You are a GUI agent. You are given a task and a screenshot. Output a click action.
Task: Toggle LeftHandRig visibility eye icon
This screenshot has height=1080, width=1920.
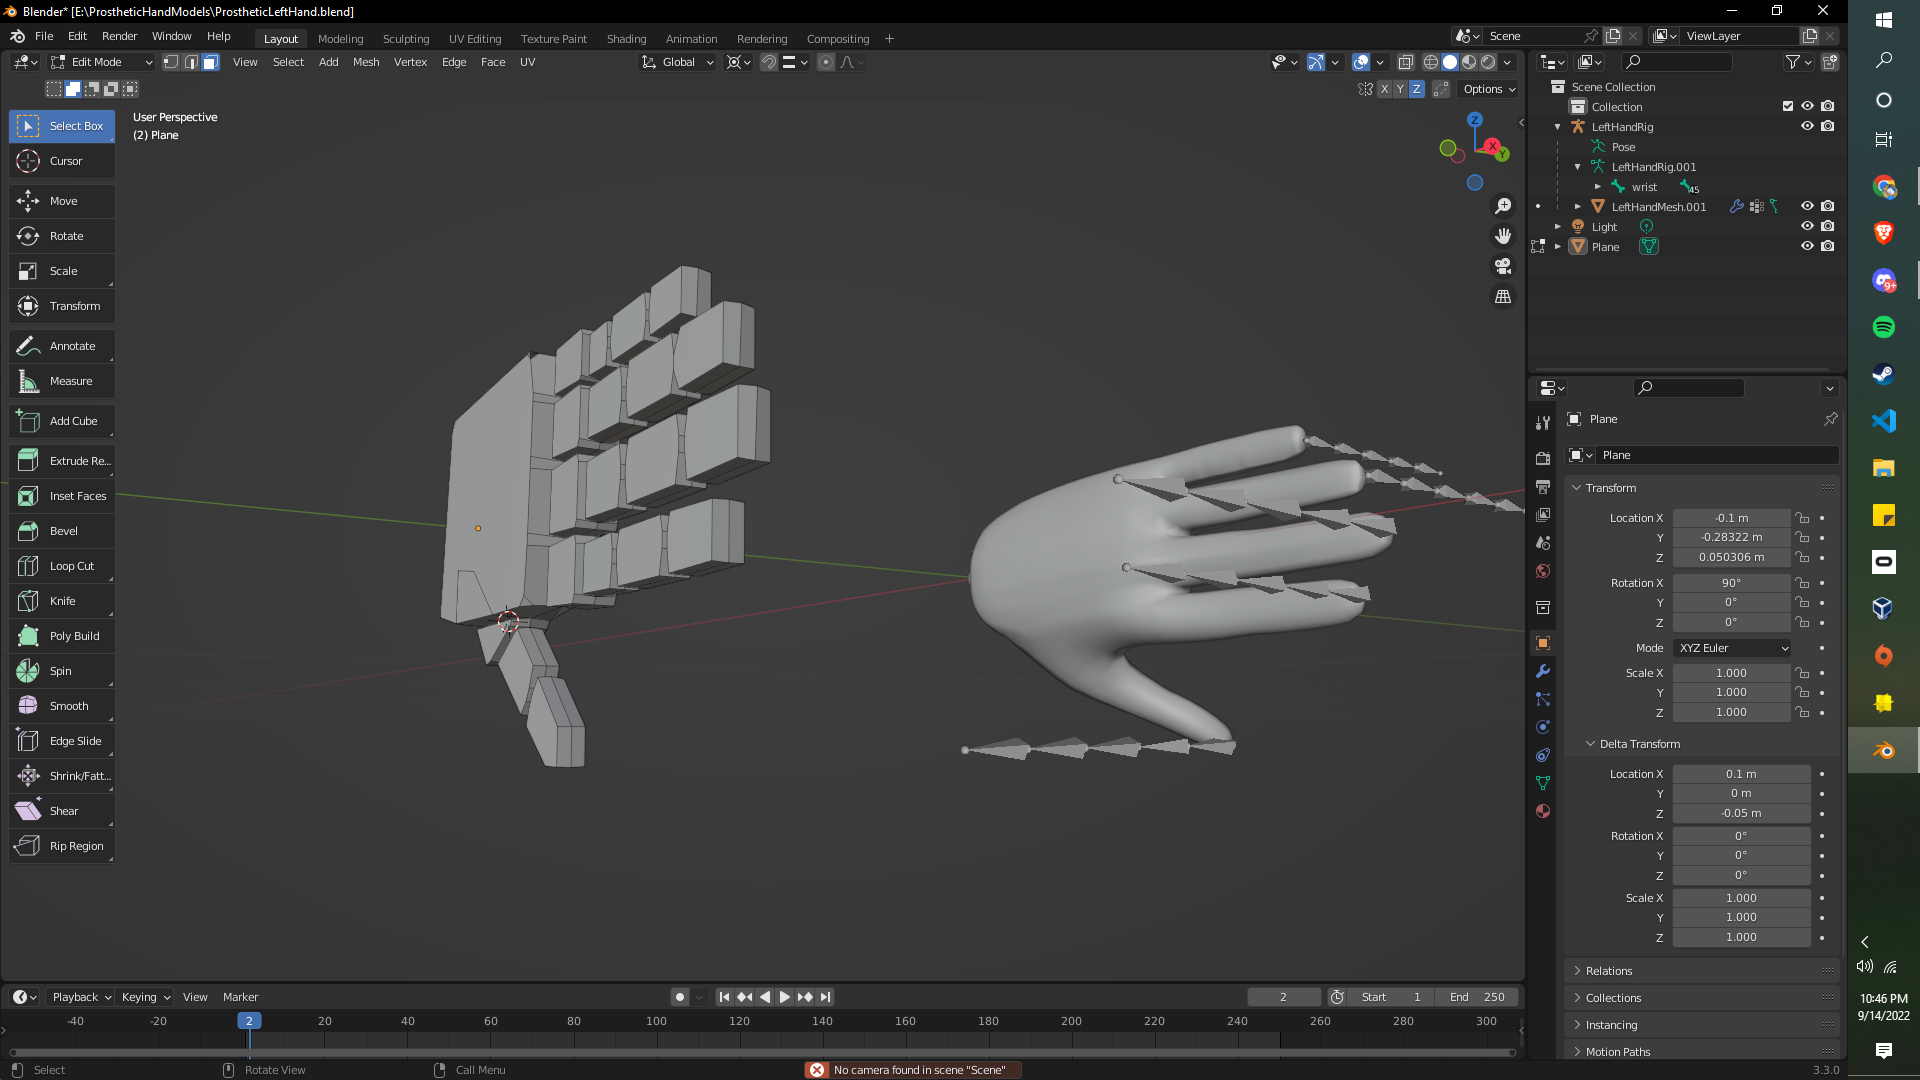tap(1807, 126)
